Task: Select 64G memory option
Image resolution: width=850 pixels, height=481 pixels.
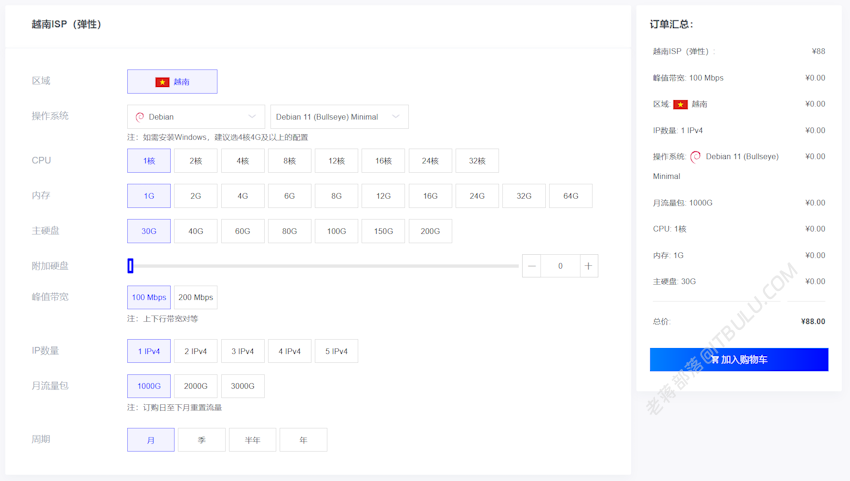Action: [x=571, y=196]
